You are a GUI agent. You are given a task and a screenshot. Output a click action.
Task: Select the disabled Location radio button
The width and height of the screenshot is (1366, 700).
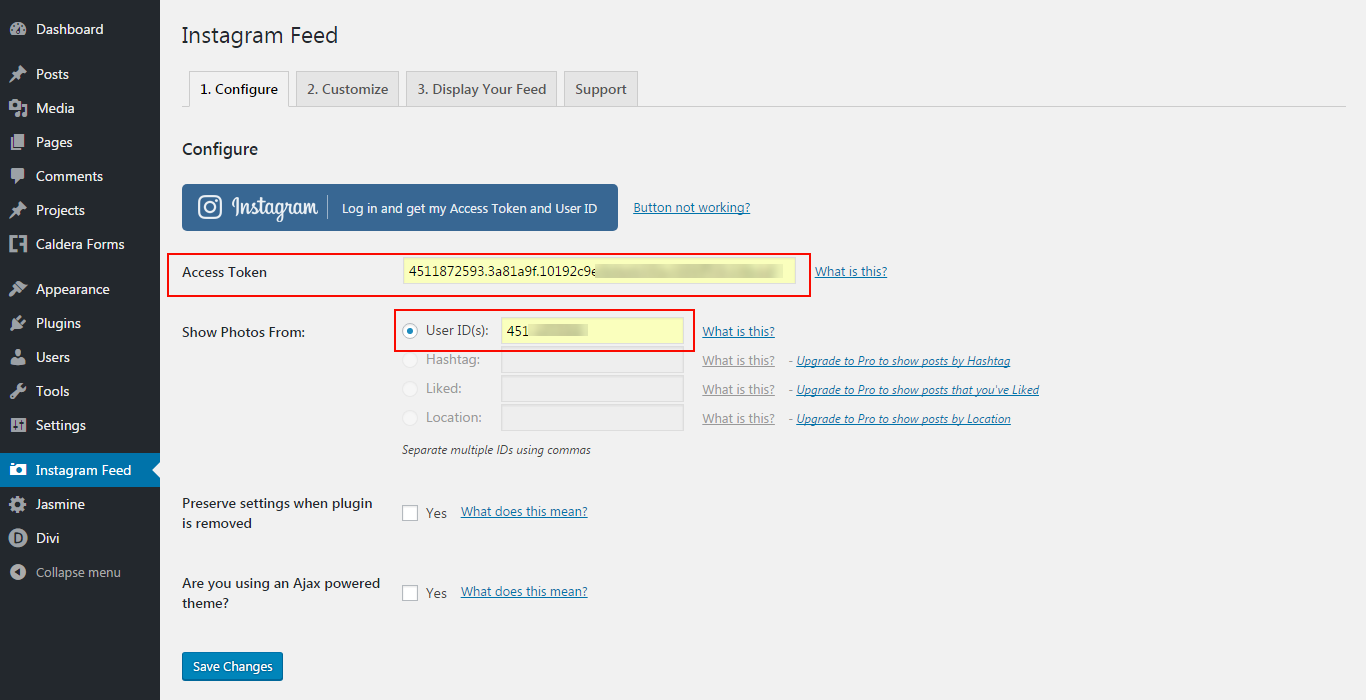pyautogui.click(x=410, y=418)
